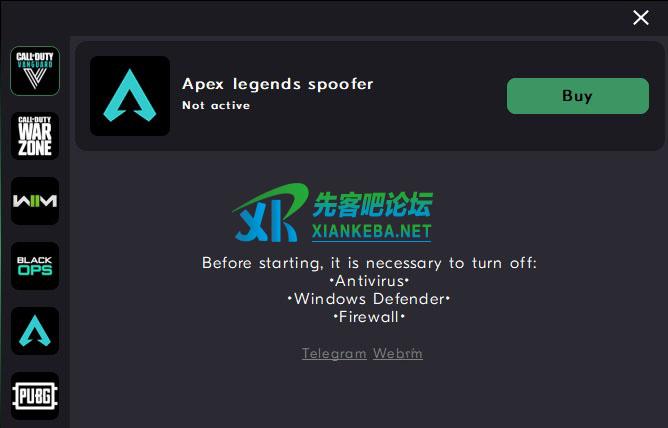Click the large Apex logo in header

tap(130, 96)
